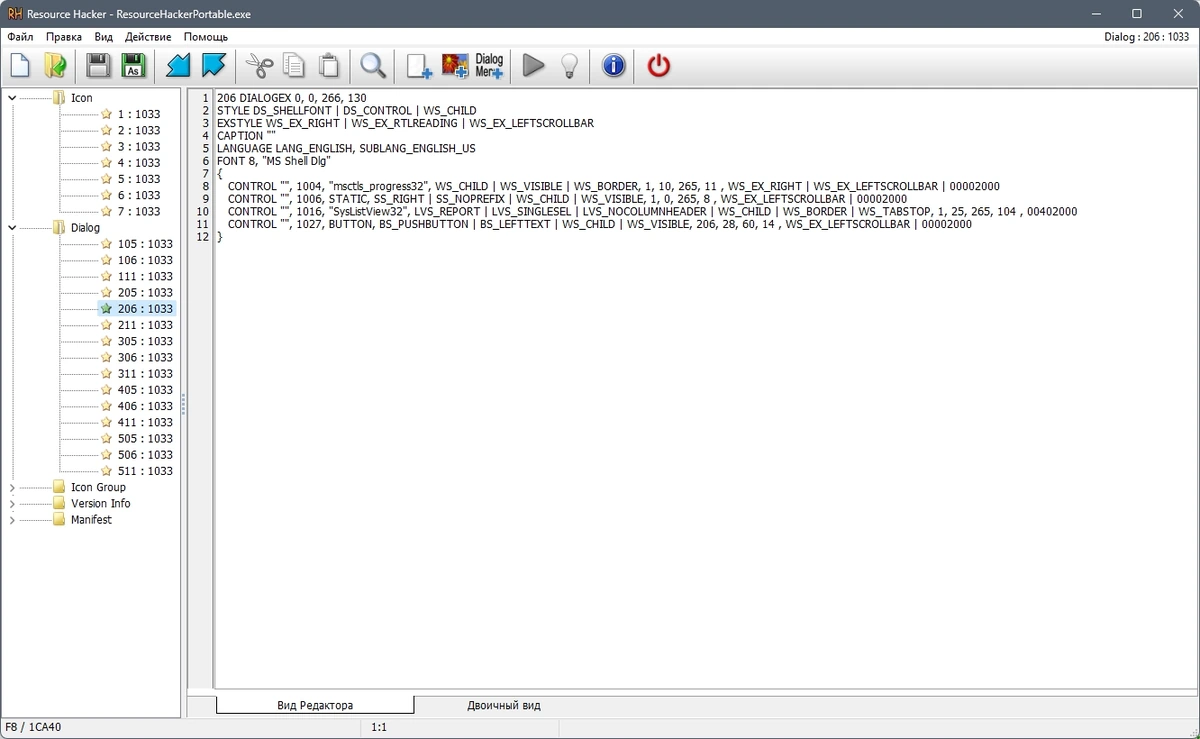Image resolution: width=1200 pixels, height=739 pixels.
Task: Click the Paste clipboard icon
Action: point(329,66)
